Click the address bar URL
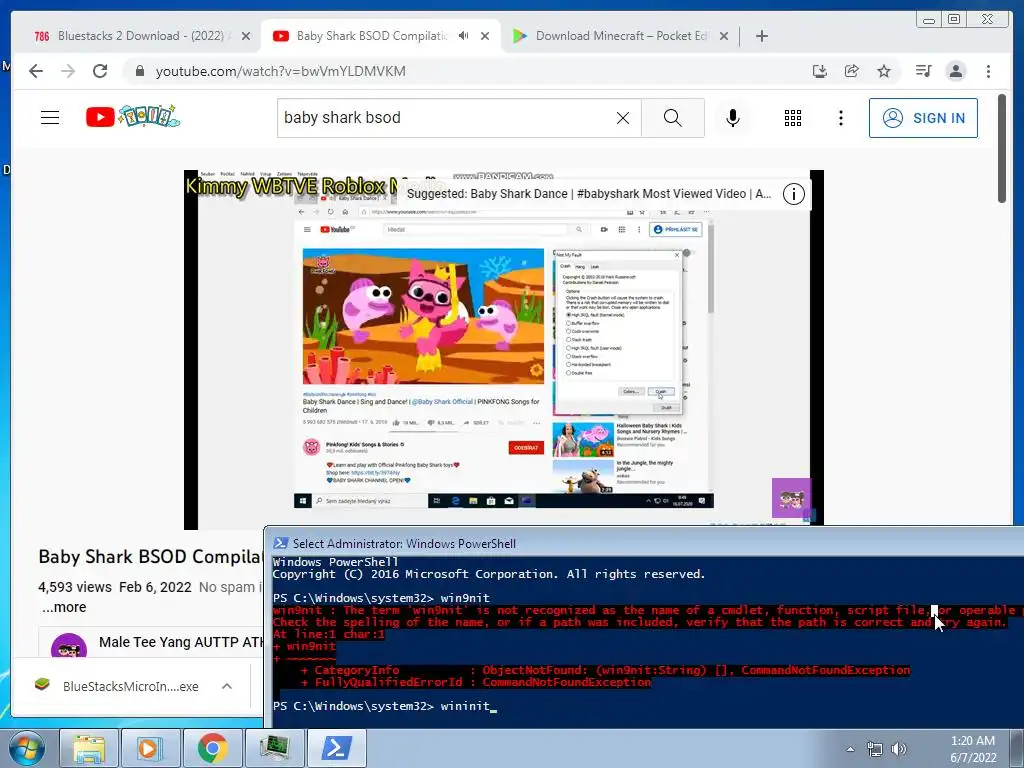Screen dimensions: 1024x768 coord(280,71)
